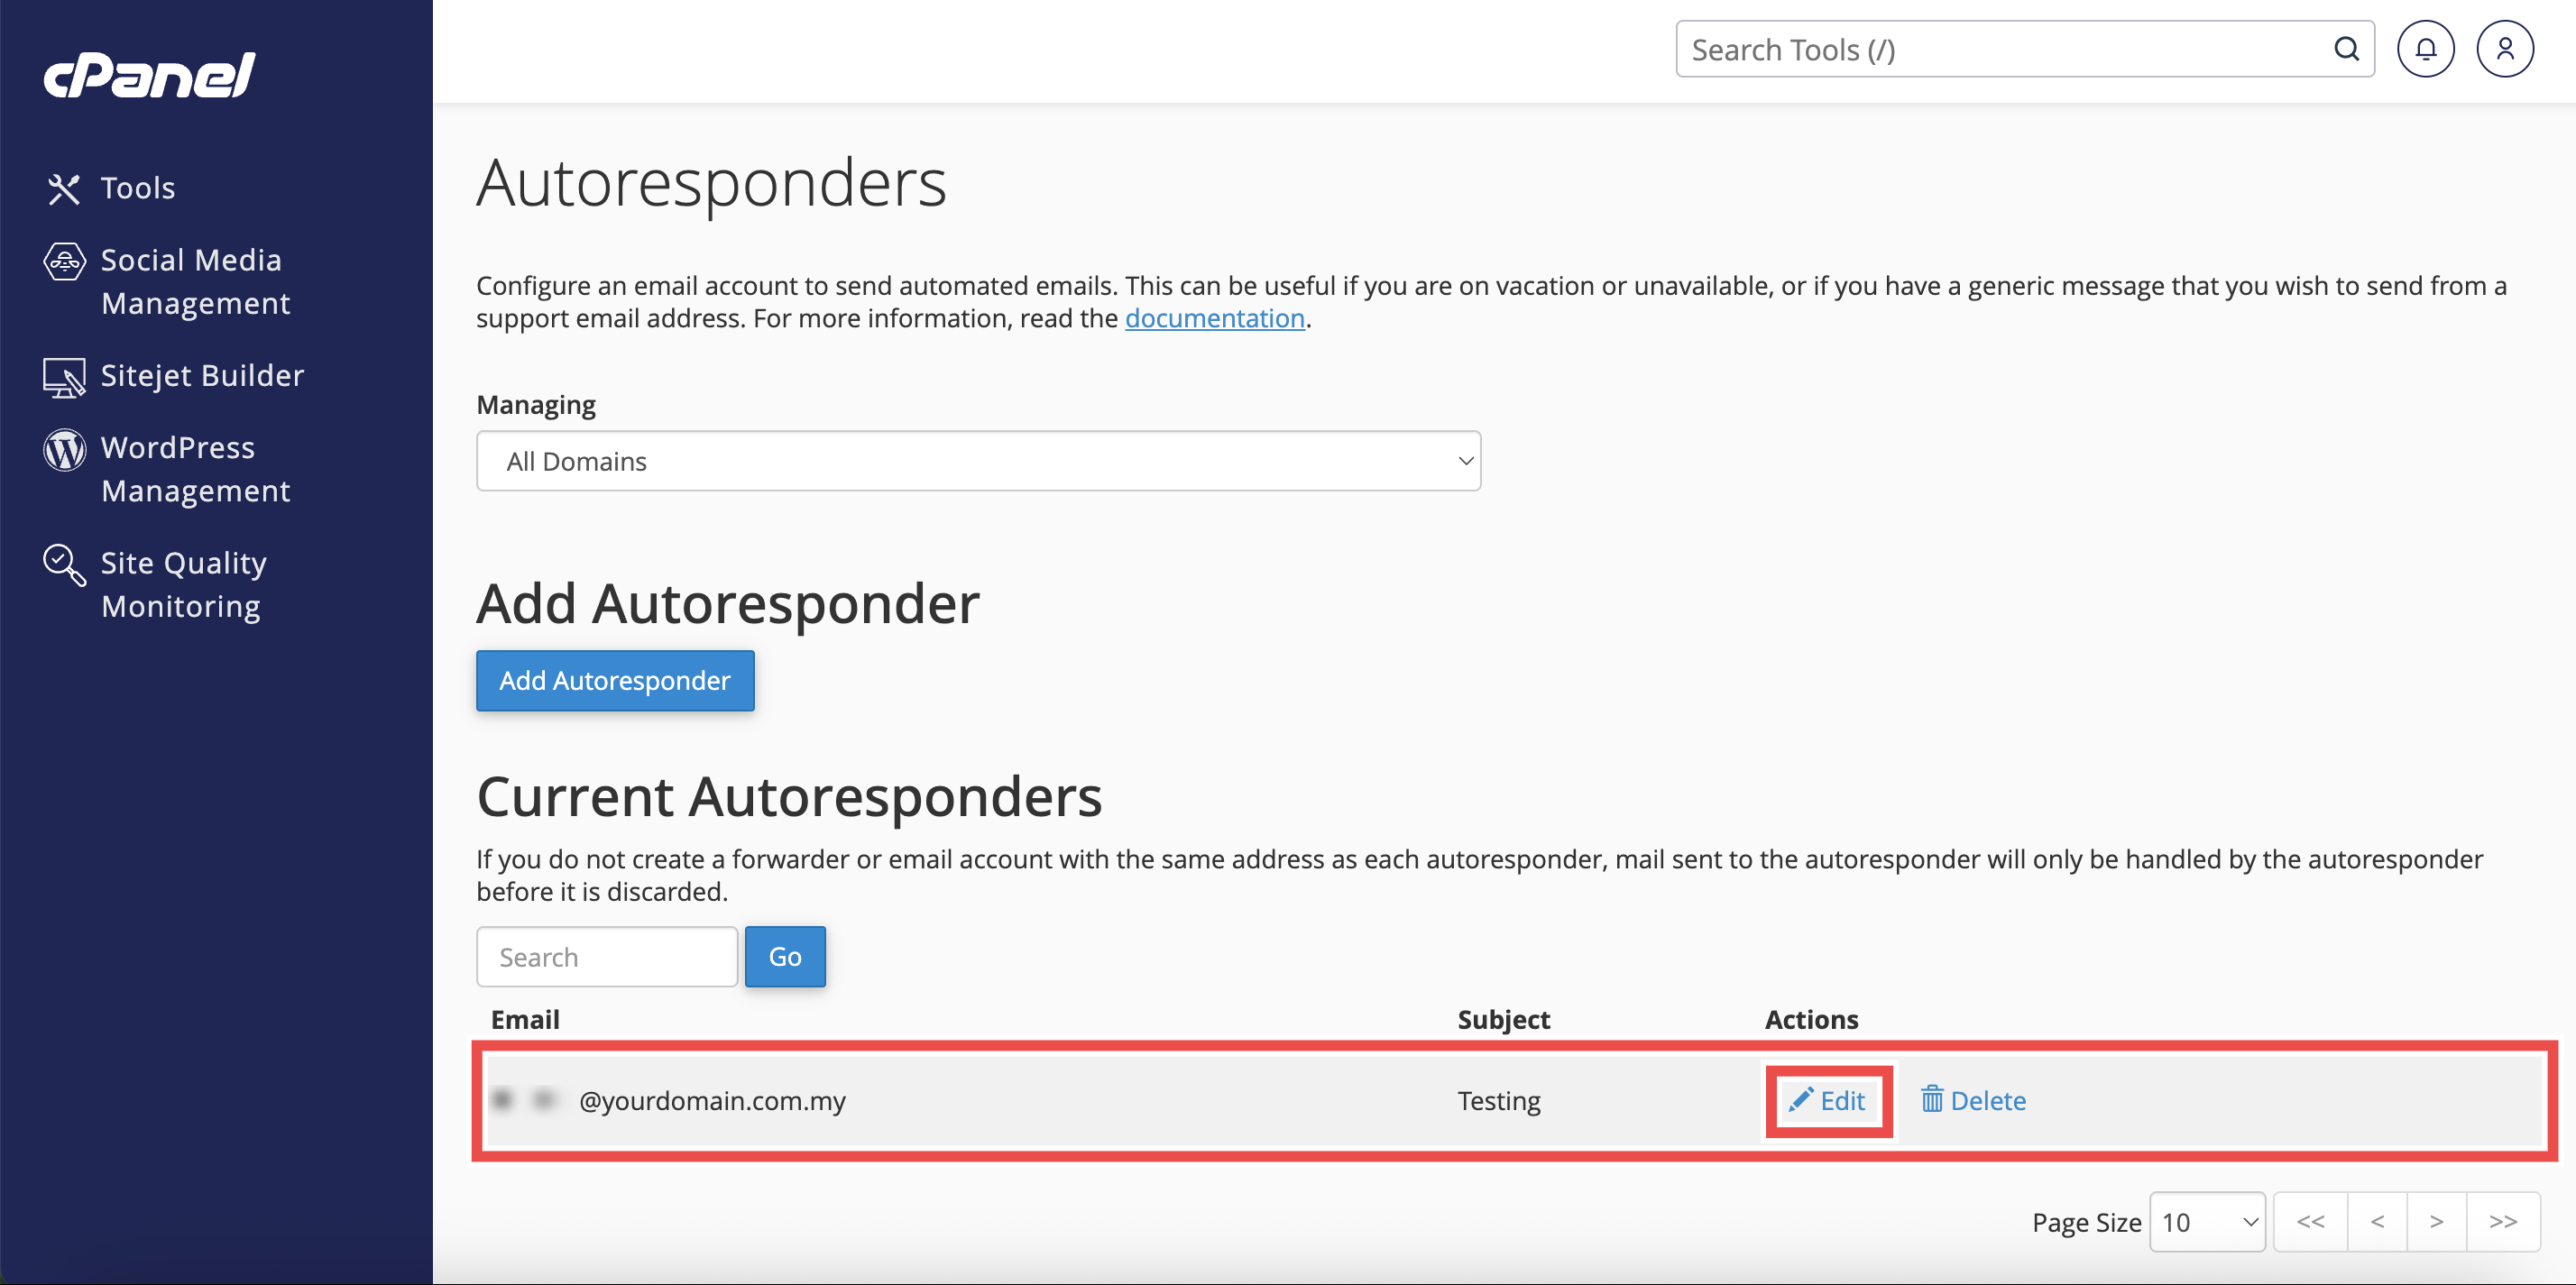This screenshot has width=2576, height=1285.
Task: Click the cPanel logo
Action: (150, 76)
